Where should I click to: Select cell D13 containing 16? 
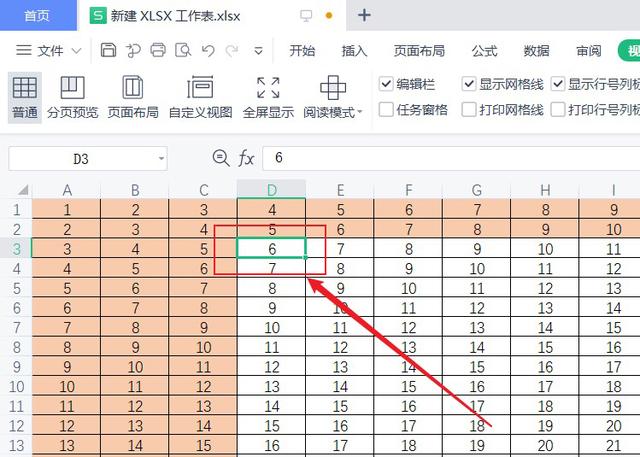[x=271, y=445]
